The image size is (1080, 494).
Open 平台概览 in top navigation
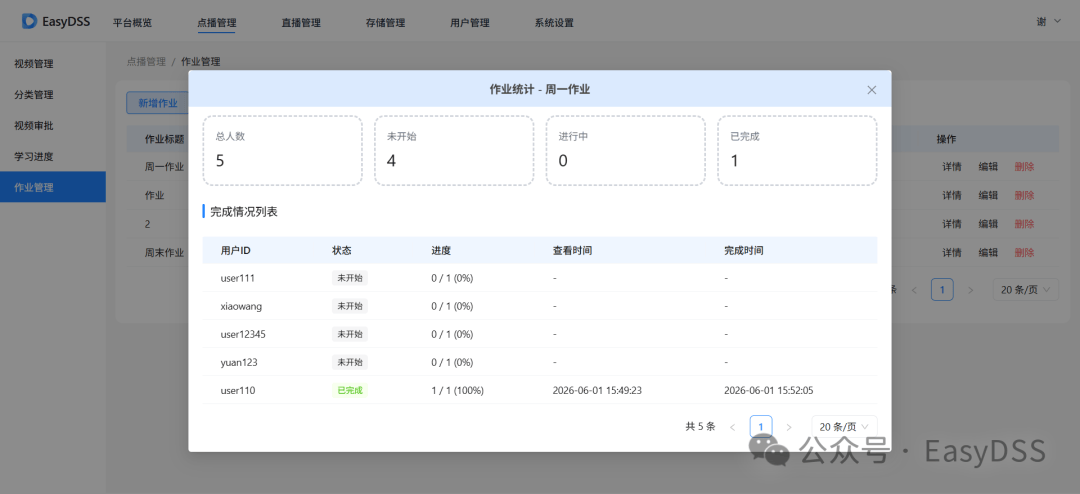click(132, 22)
